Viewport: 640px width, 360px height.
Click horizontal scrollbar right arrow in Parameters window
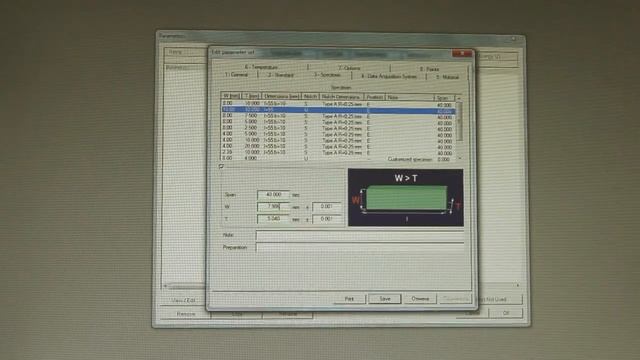pyautogui.click(x=518, y=285)
